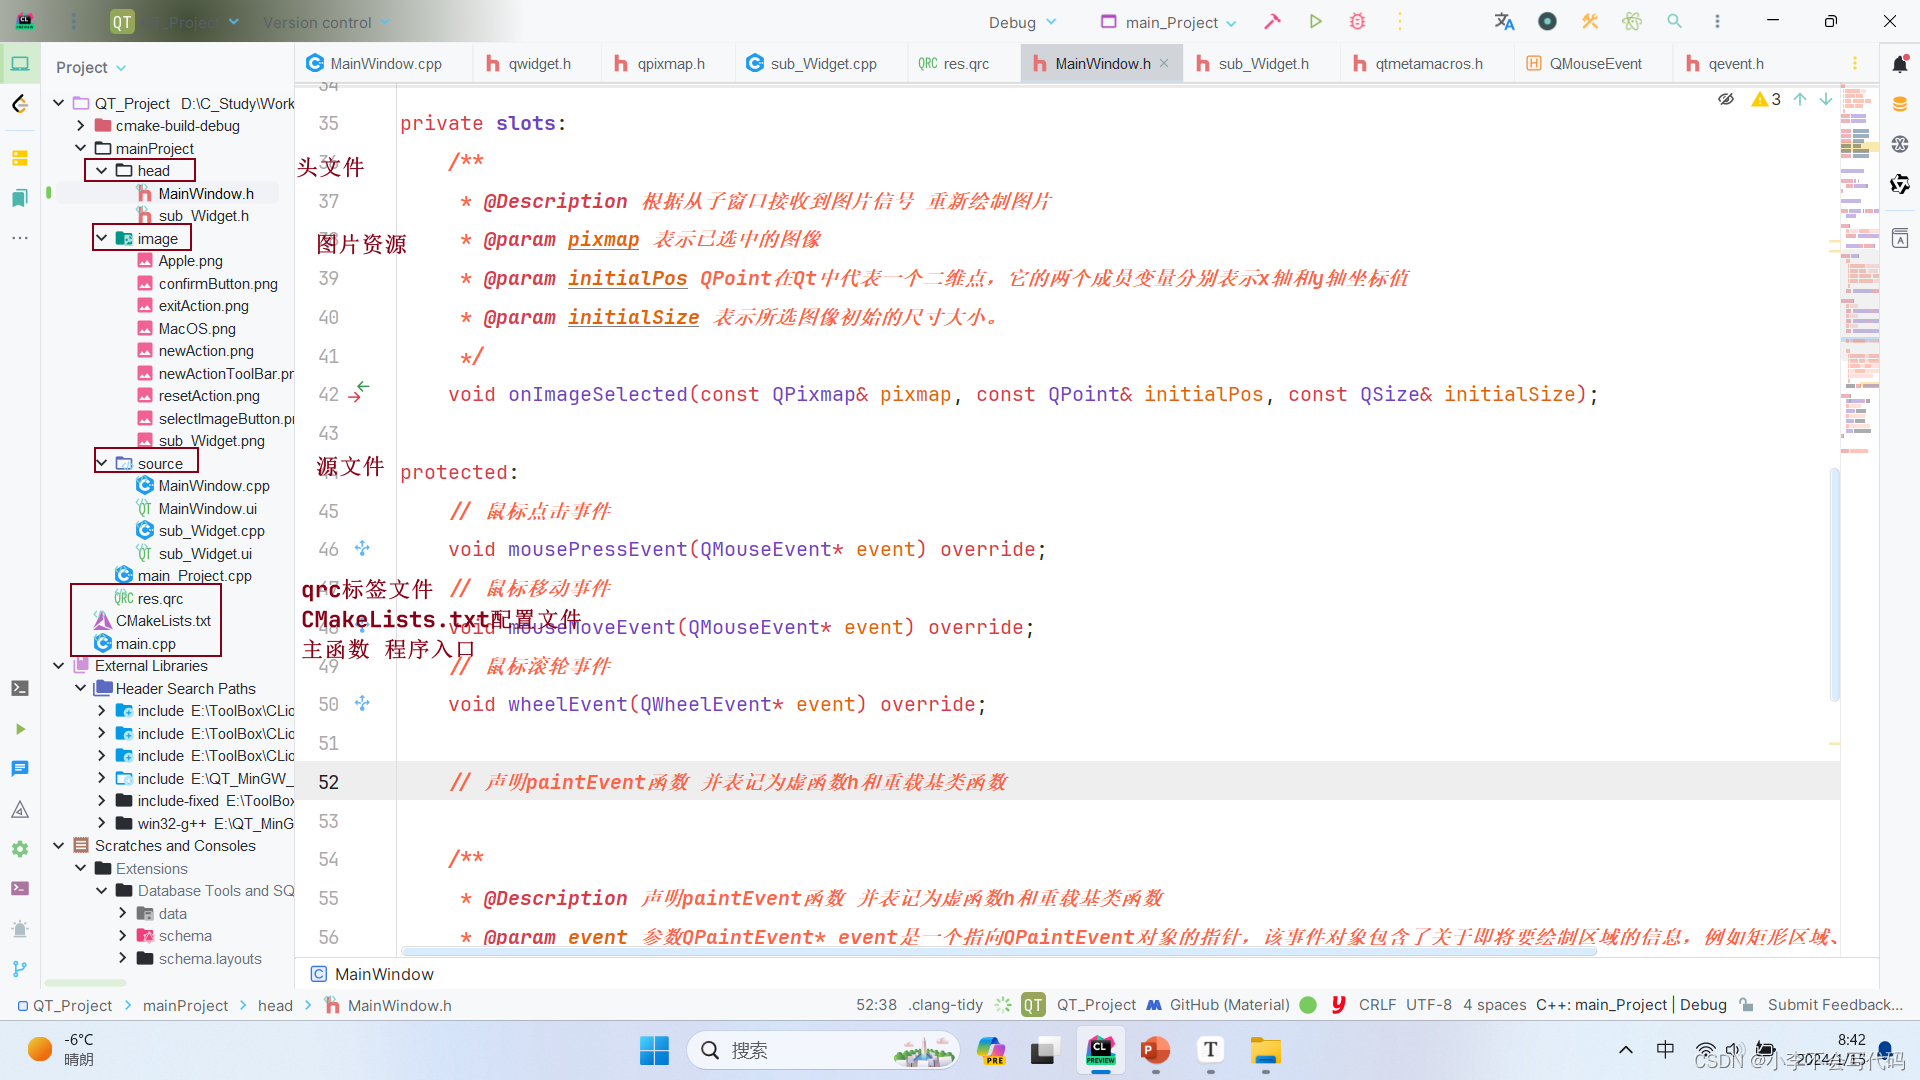Open the main menu hamburger icon

tap(74, 21)
